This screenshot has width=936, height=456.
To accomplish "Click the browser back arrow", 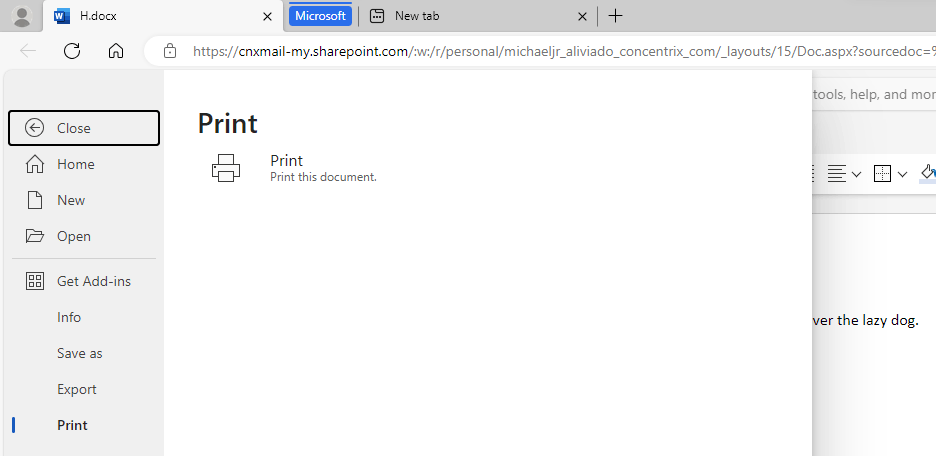I will coord(28,51).
